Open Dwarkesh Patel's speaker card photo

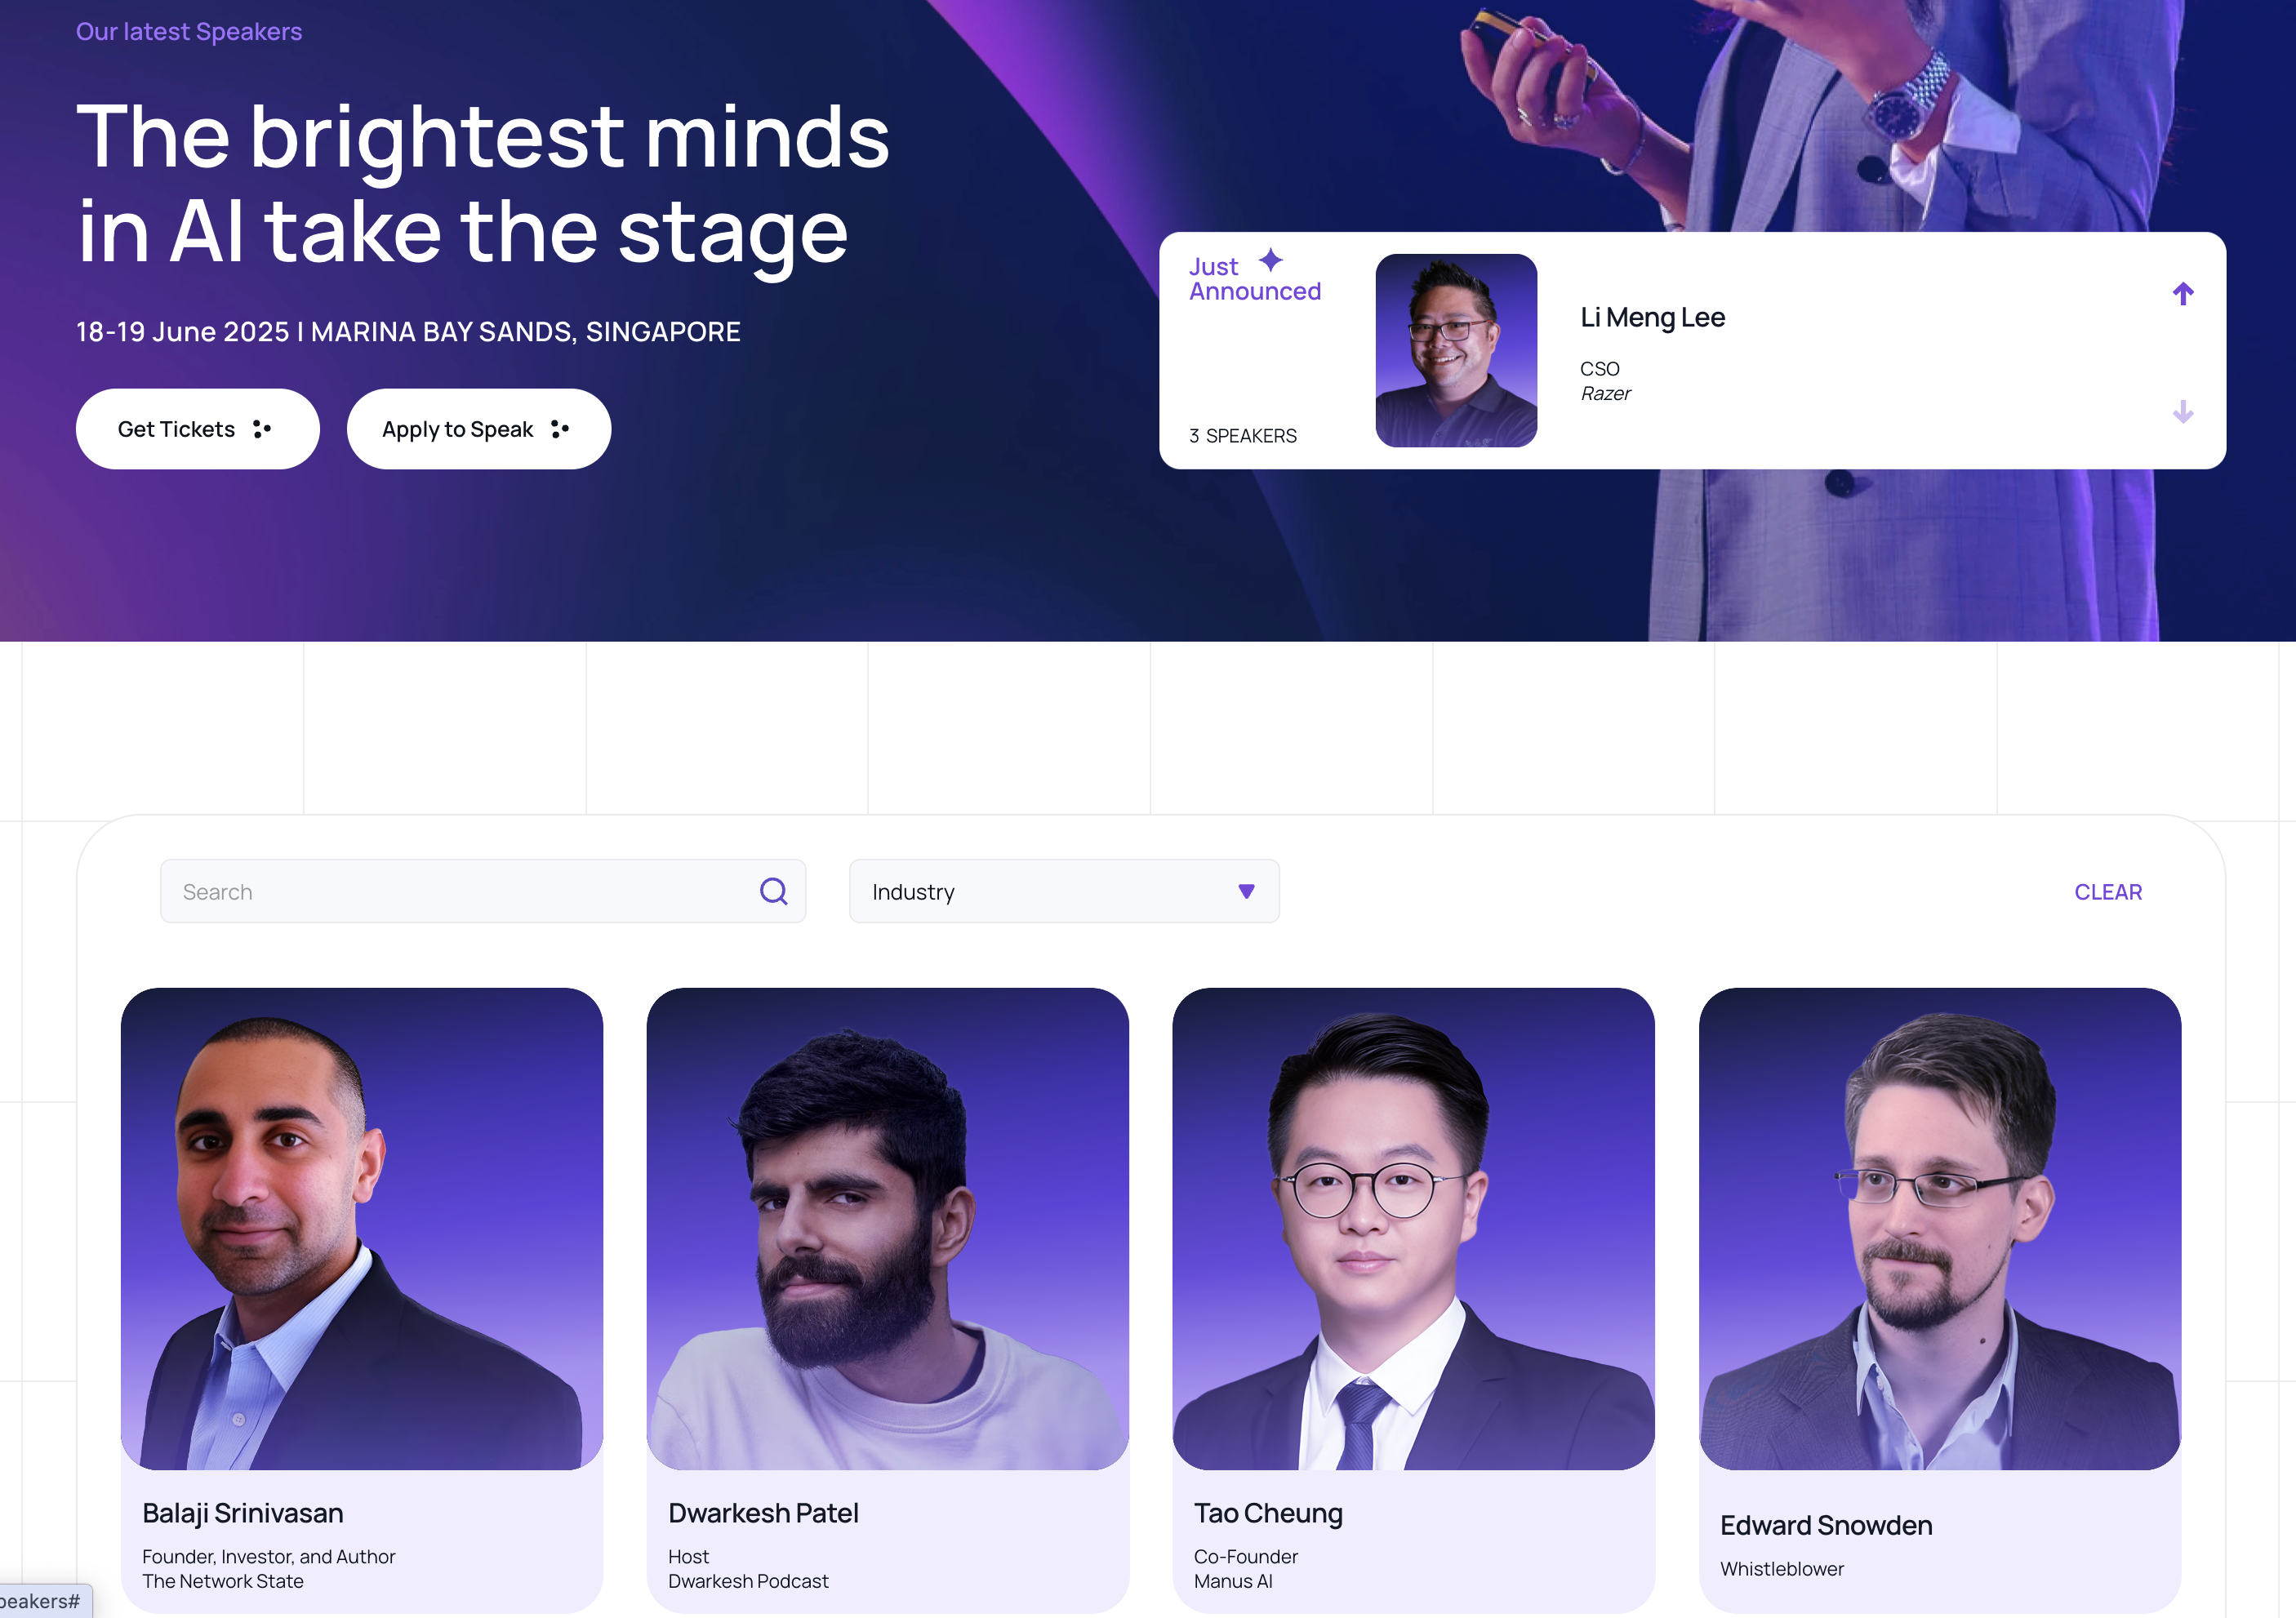(888, 1229)
